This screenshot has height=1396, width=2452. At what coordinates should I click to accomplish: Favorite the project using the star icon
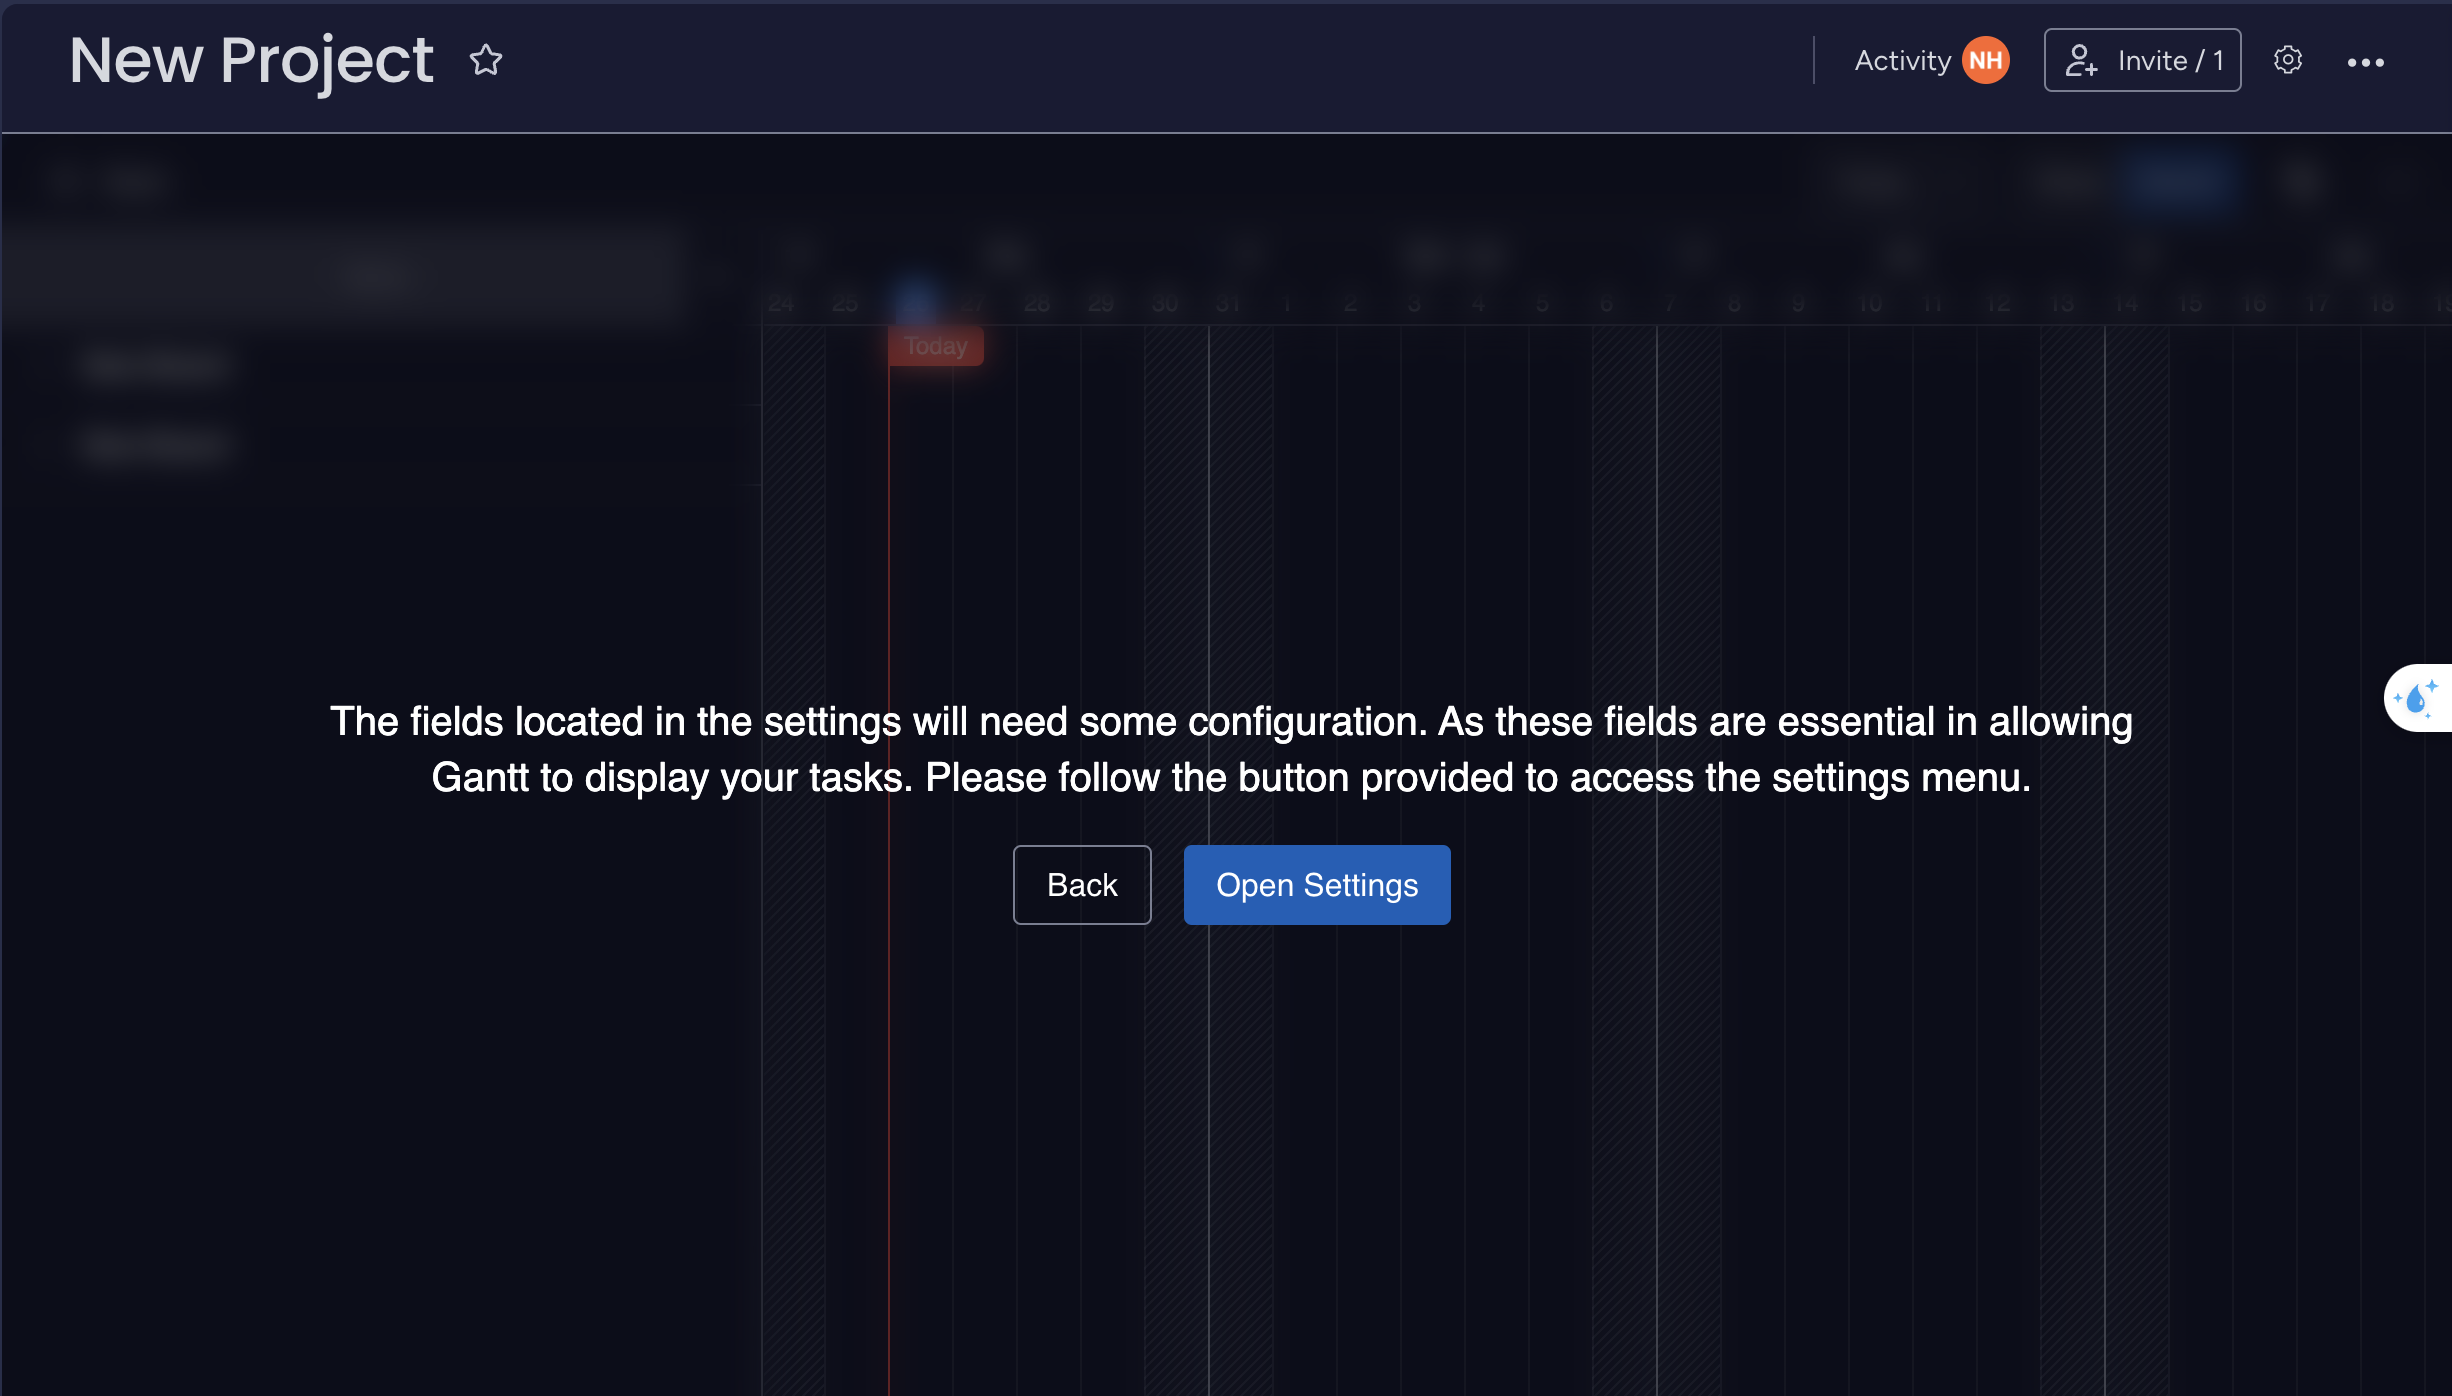click(486, 60)
